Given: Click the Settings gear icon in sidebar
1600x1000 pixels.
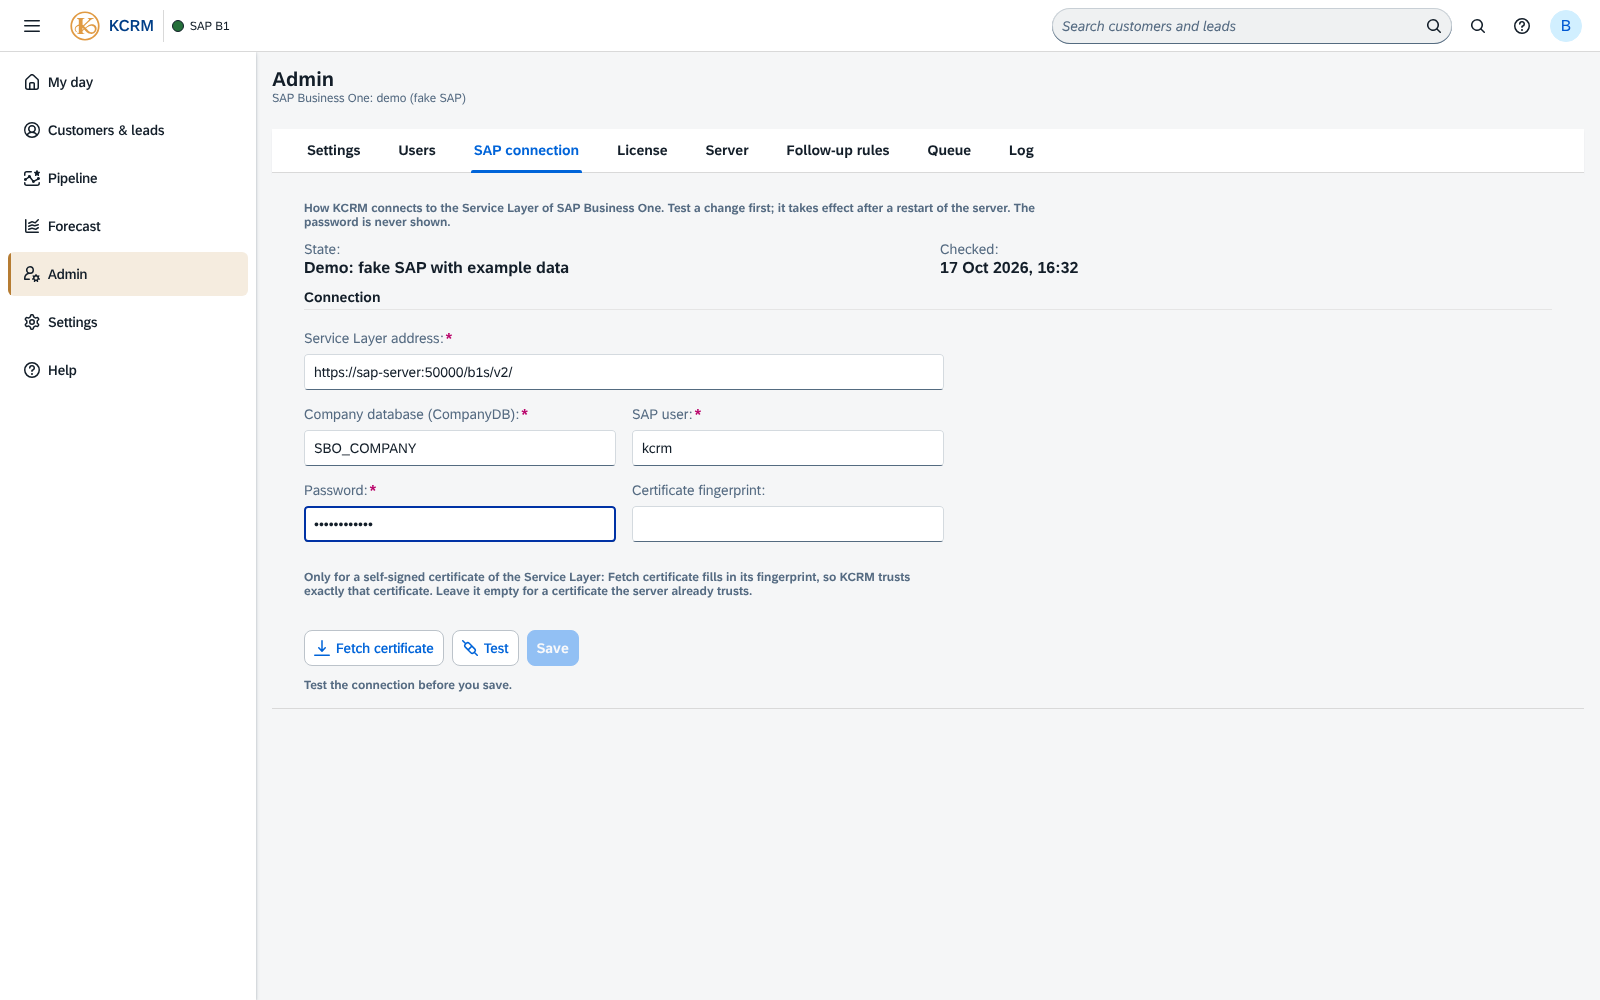Looking at the screenshot, I should click(32, 322).
